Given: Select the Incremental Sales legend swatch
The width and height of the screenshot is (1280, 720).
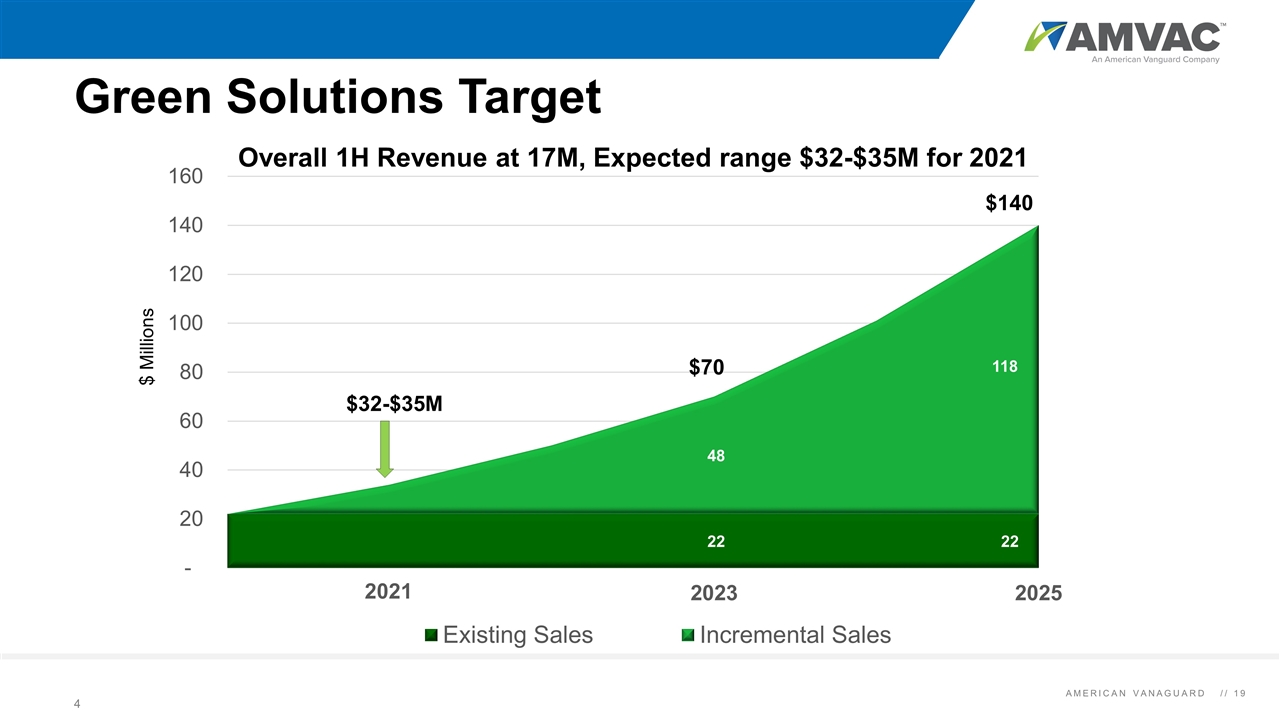Looking at the screenshot, I should pyautogui.click(x=688, y=635).
